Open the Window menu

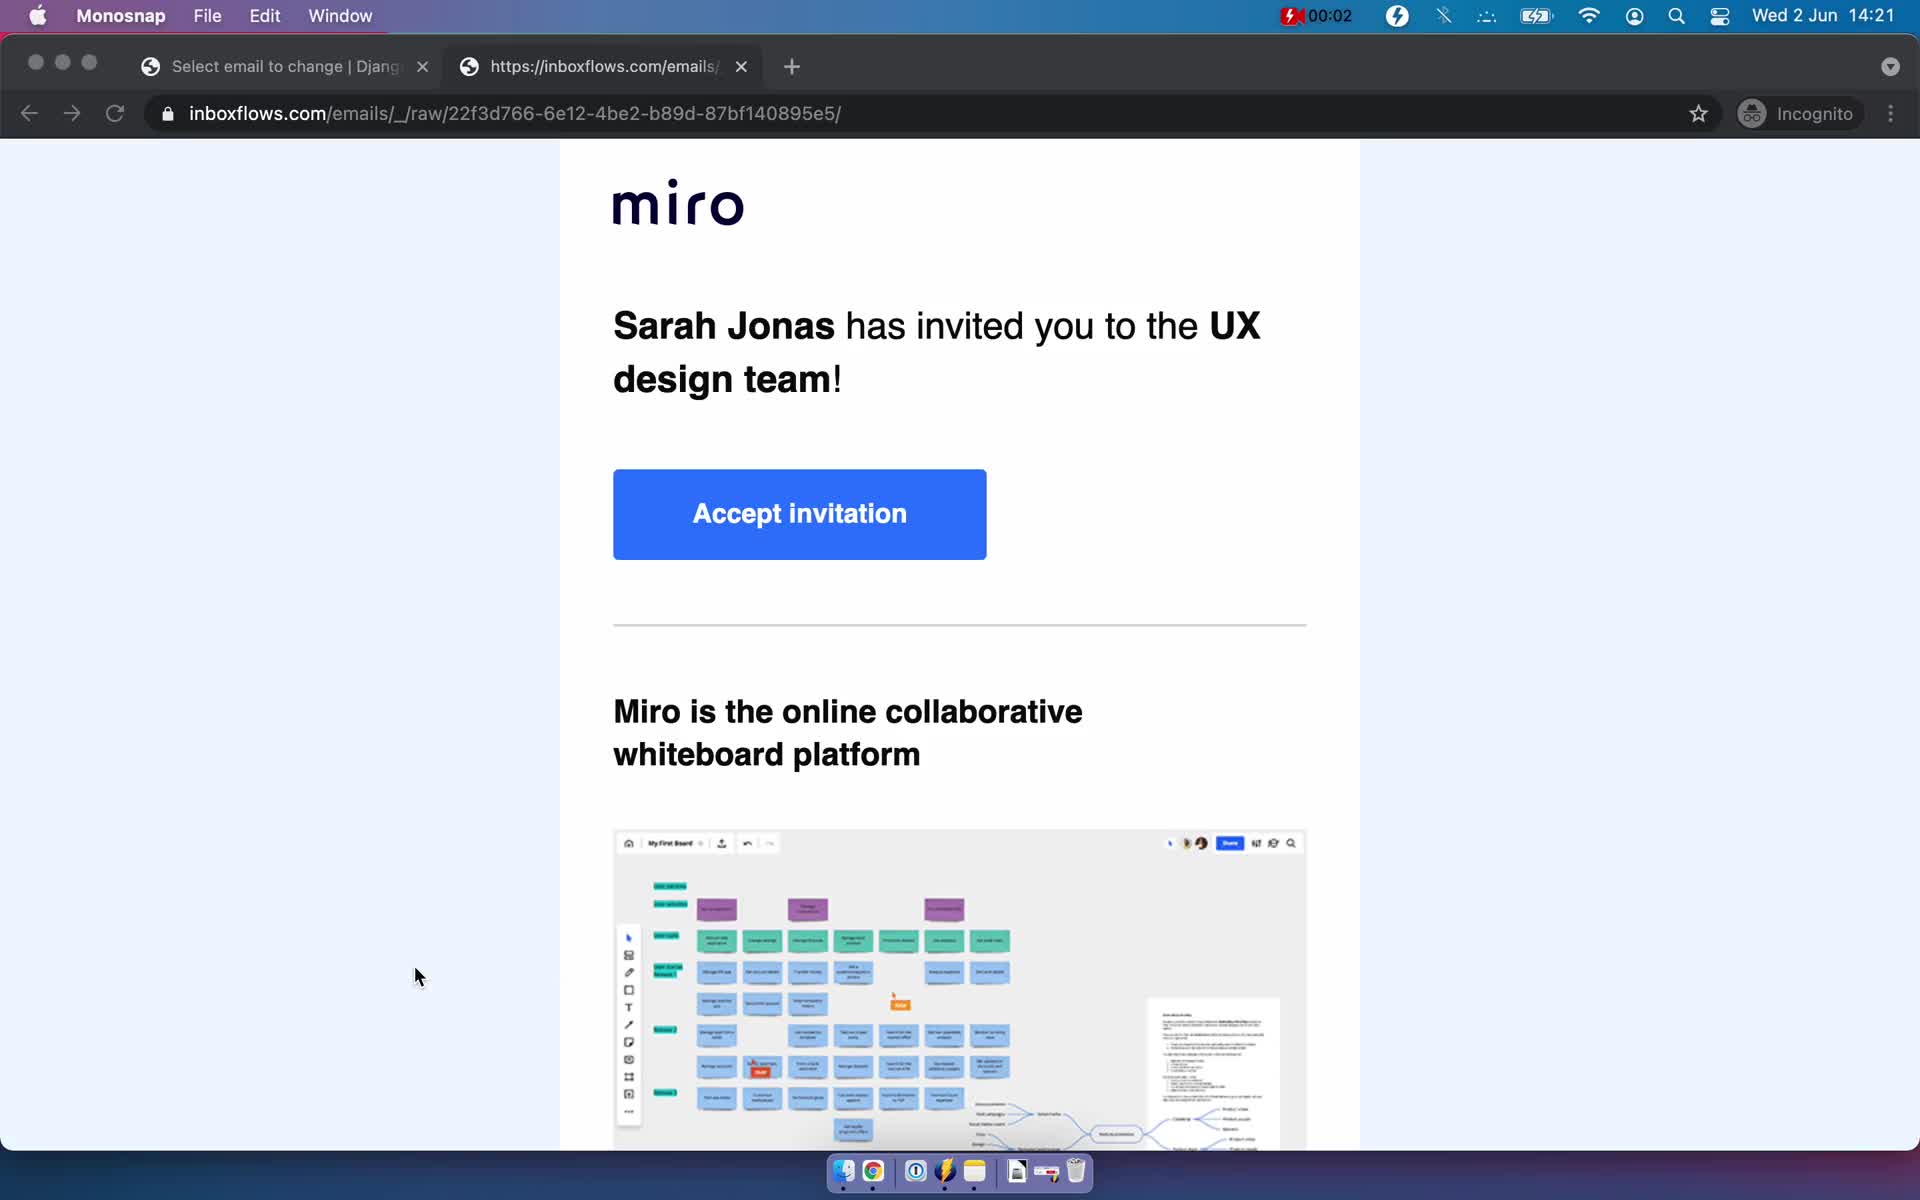coord(340,16)
